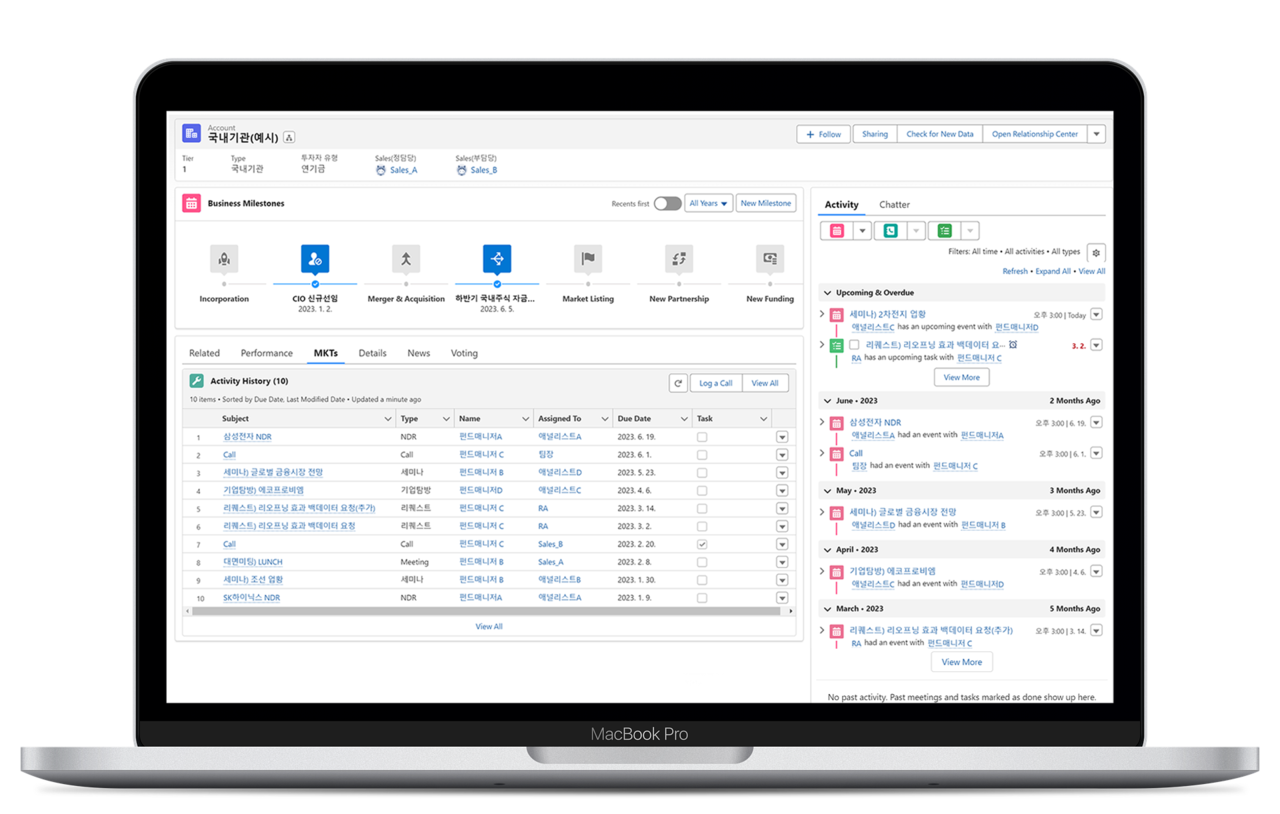This screenshot has height=814, width=1280.
Task: Check the Task box for 대면미팅) LUNCH row
Action: click(702, 562)
